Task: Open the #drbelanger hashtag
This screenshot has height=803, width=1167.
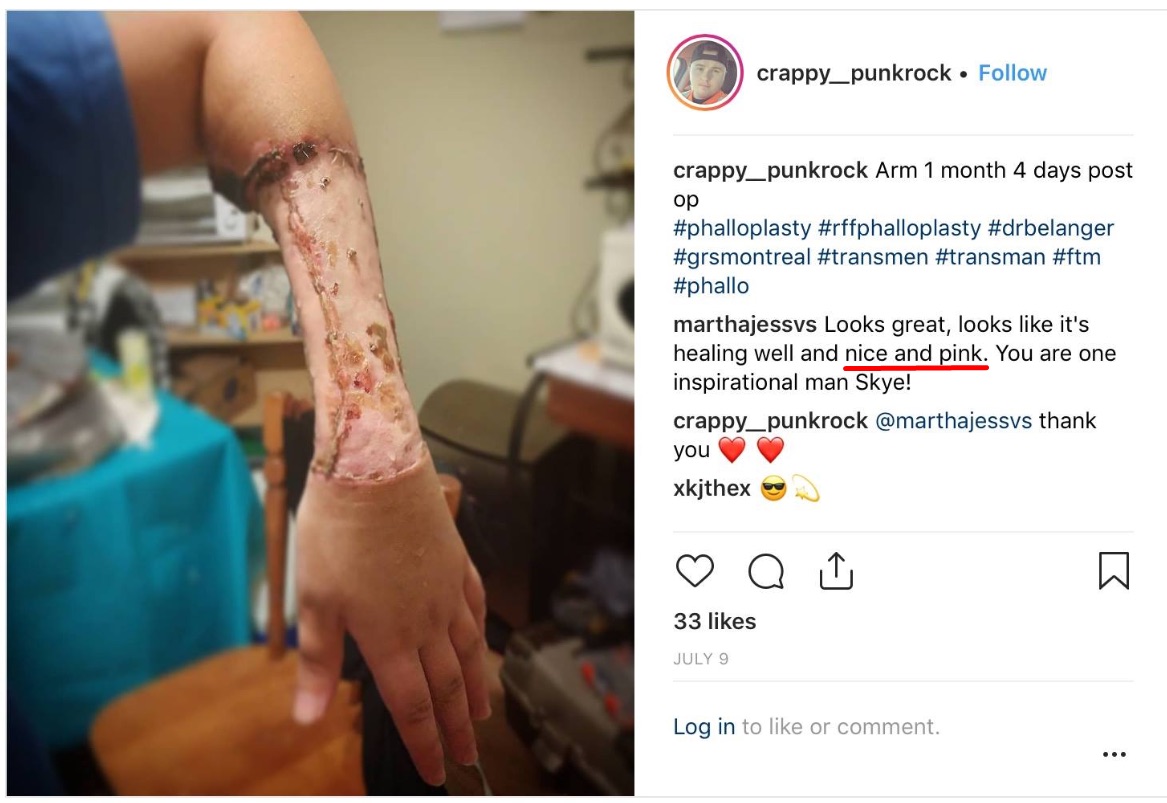Action: click(1051, 228)
